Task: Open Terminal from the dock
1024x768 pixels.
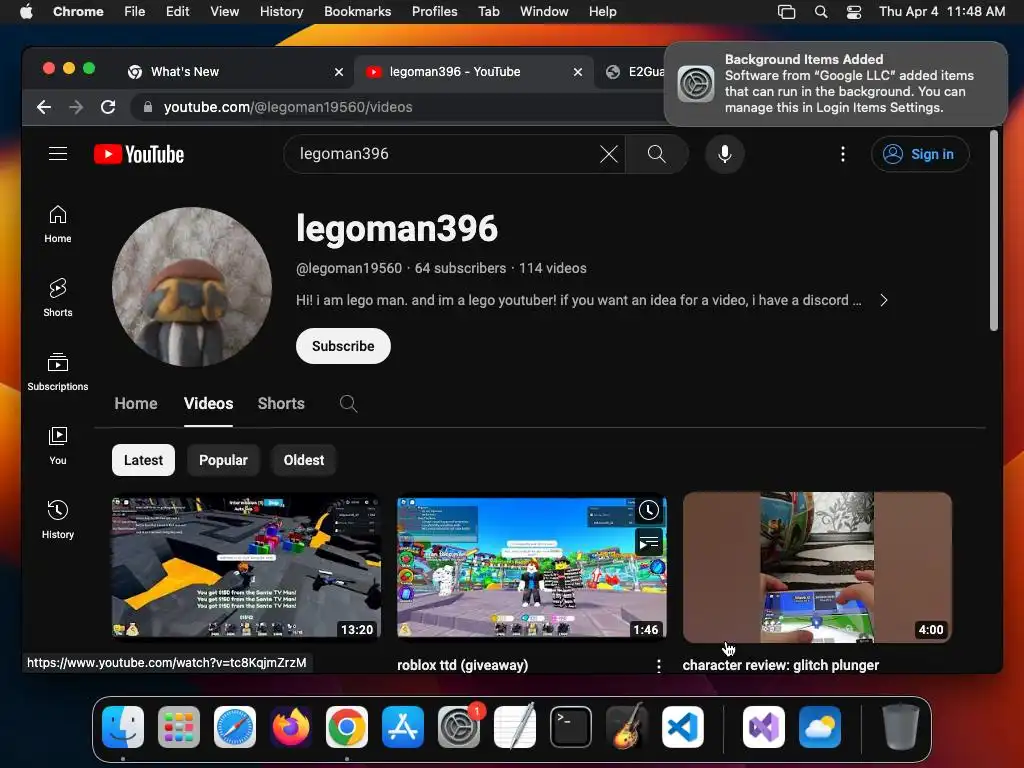Action: pyautogui.click(x=571, y=727)
